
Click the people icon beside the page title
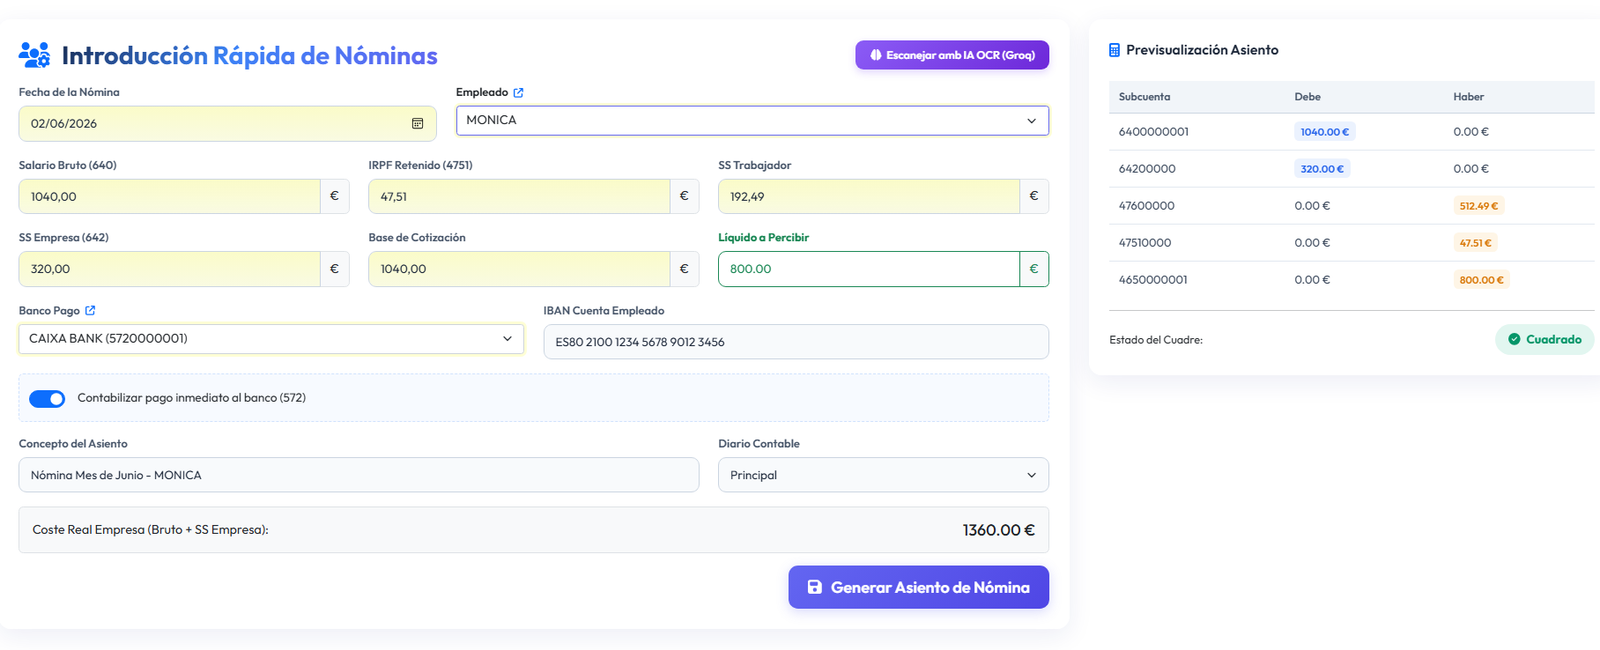pos(34,55)
